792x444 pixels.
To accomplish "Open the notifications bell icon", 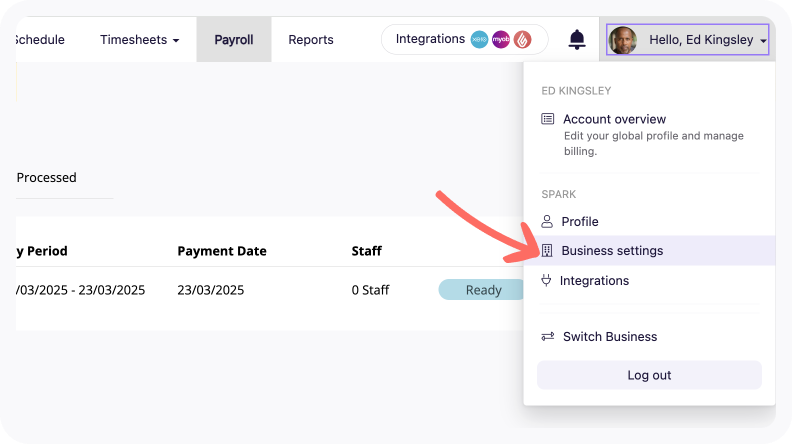I will pos(576,39).
